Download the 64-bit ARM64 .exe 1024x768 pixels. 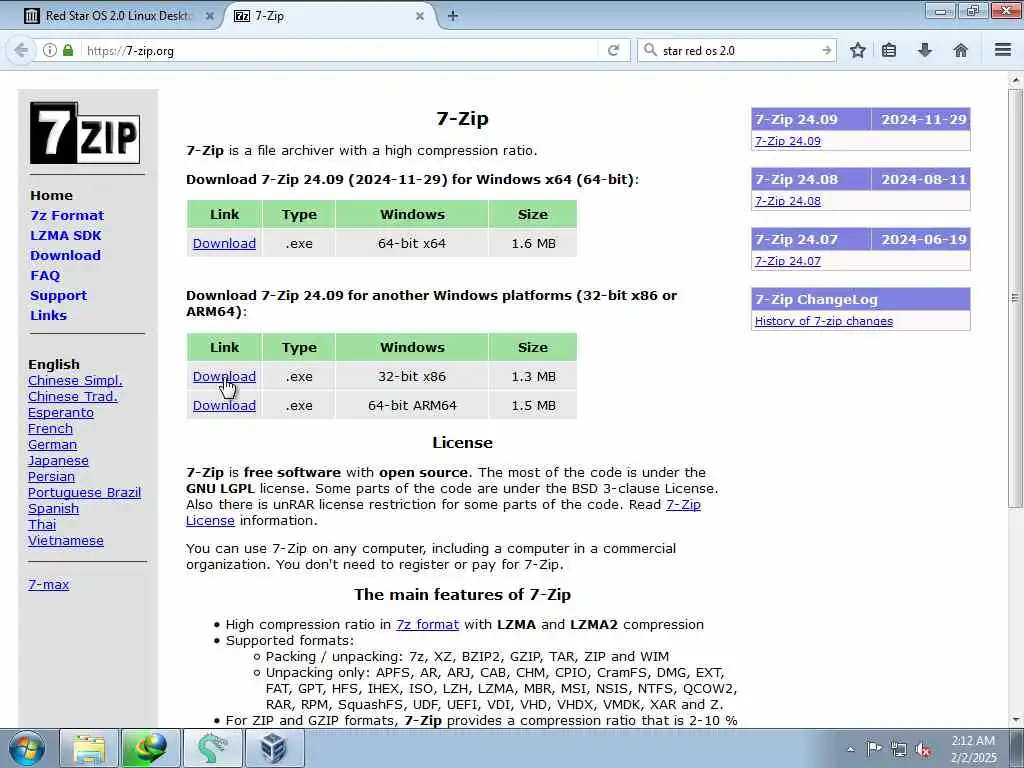tap(224, 406)
